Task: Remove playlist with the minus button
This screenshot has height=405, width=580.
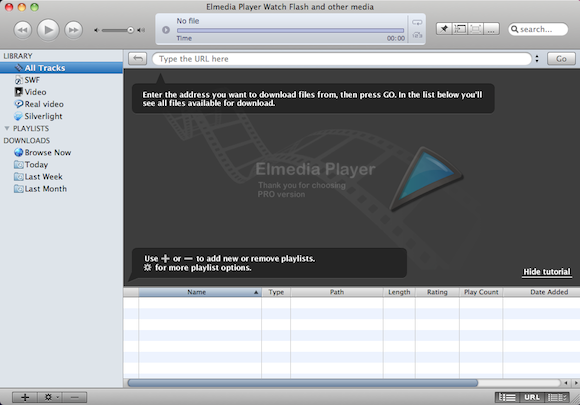Action: coord(75,397)
